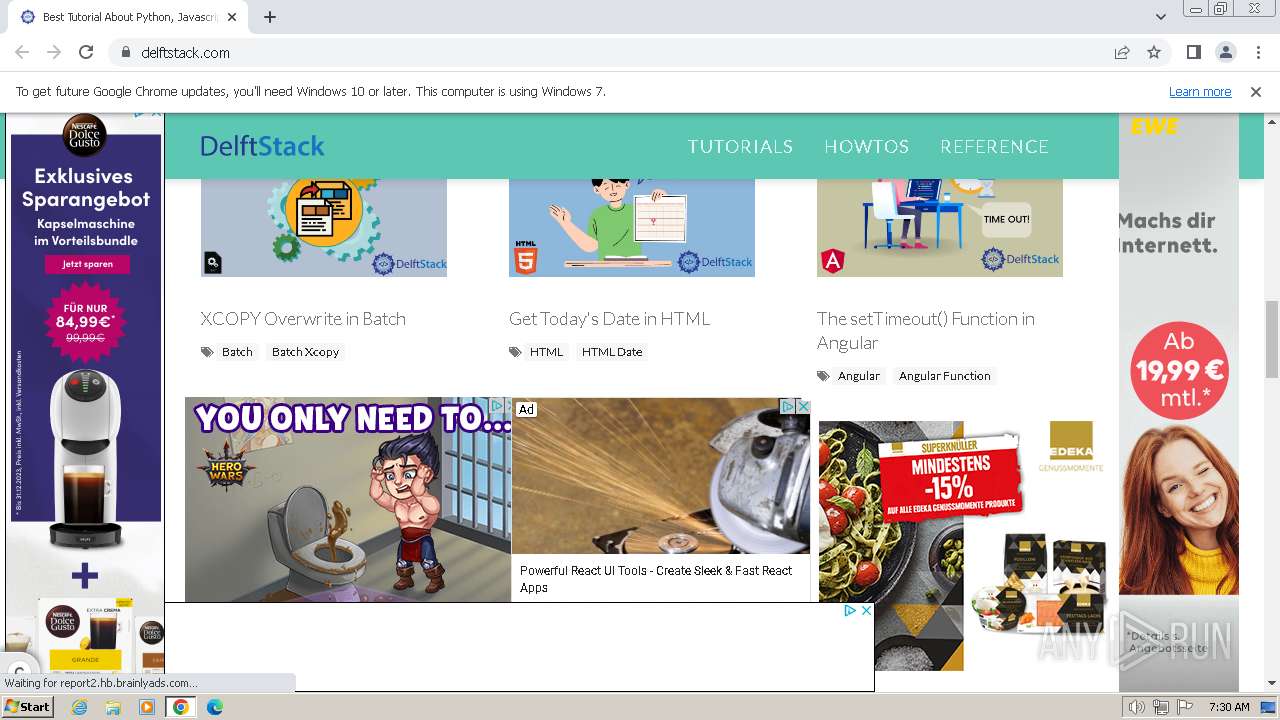Open the tab search chevron
This screenshot has width=1280, height=720.
(1160, 17)
